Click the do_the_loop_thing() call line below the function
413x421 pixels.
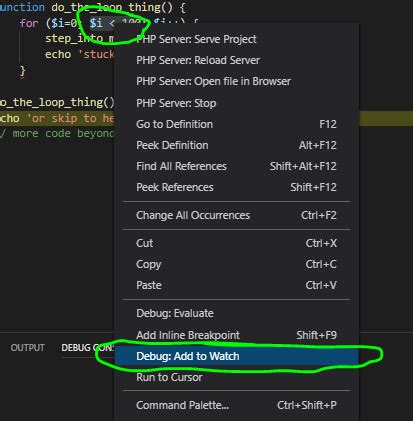(57, 102)
